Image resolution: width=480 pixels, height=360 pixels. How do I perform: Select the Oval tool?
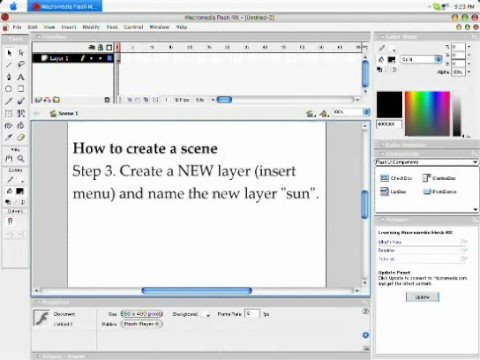coord(9,89)
